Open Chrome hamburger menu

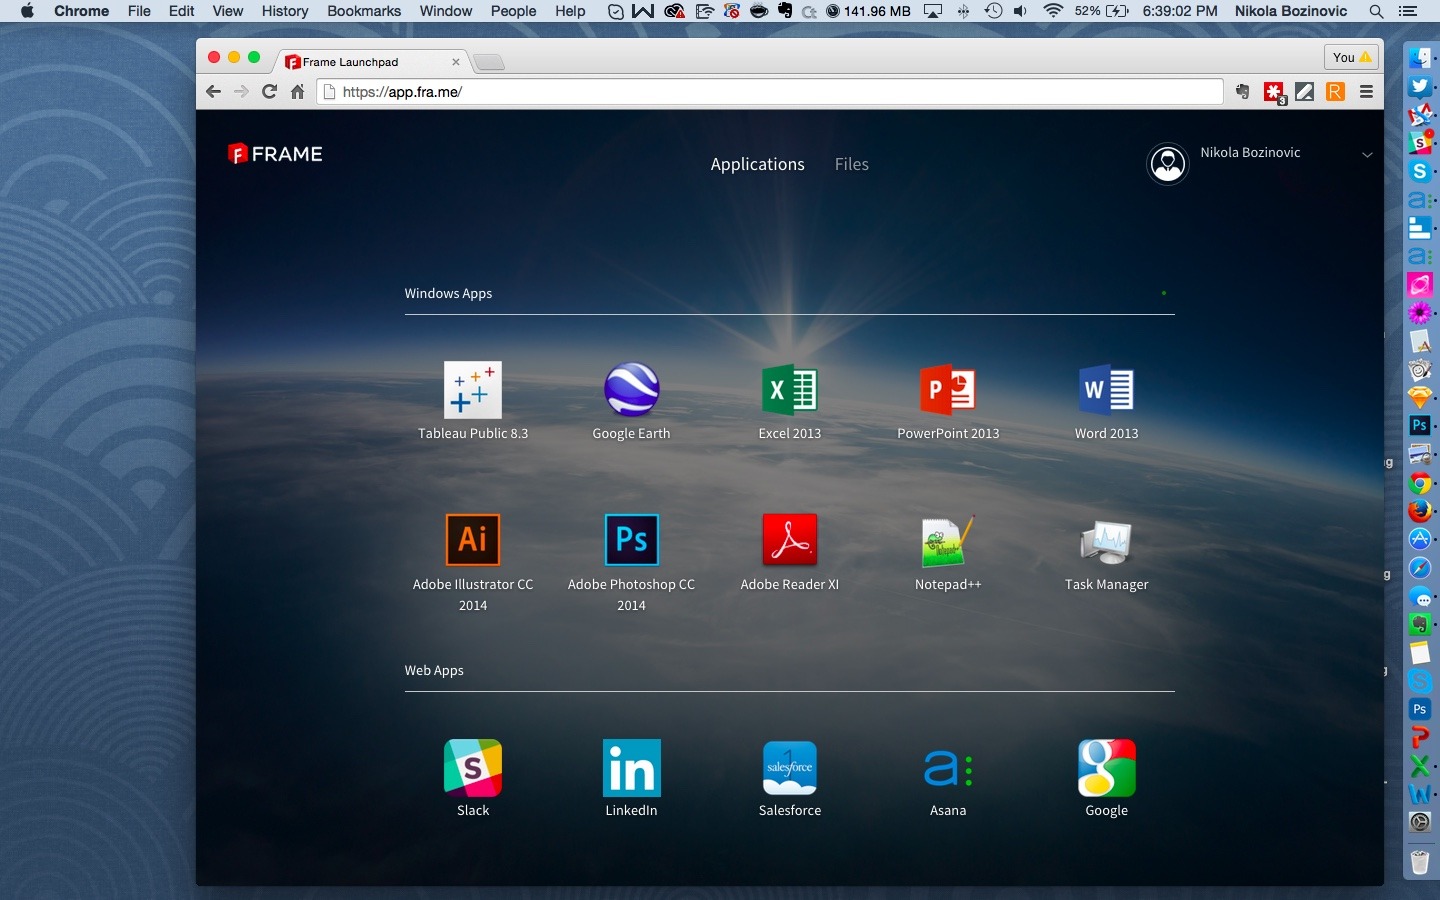pos(1366,92)
